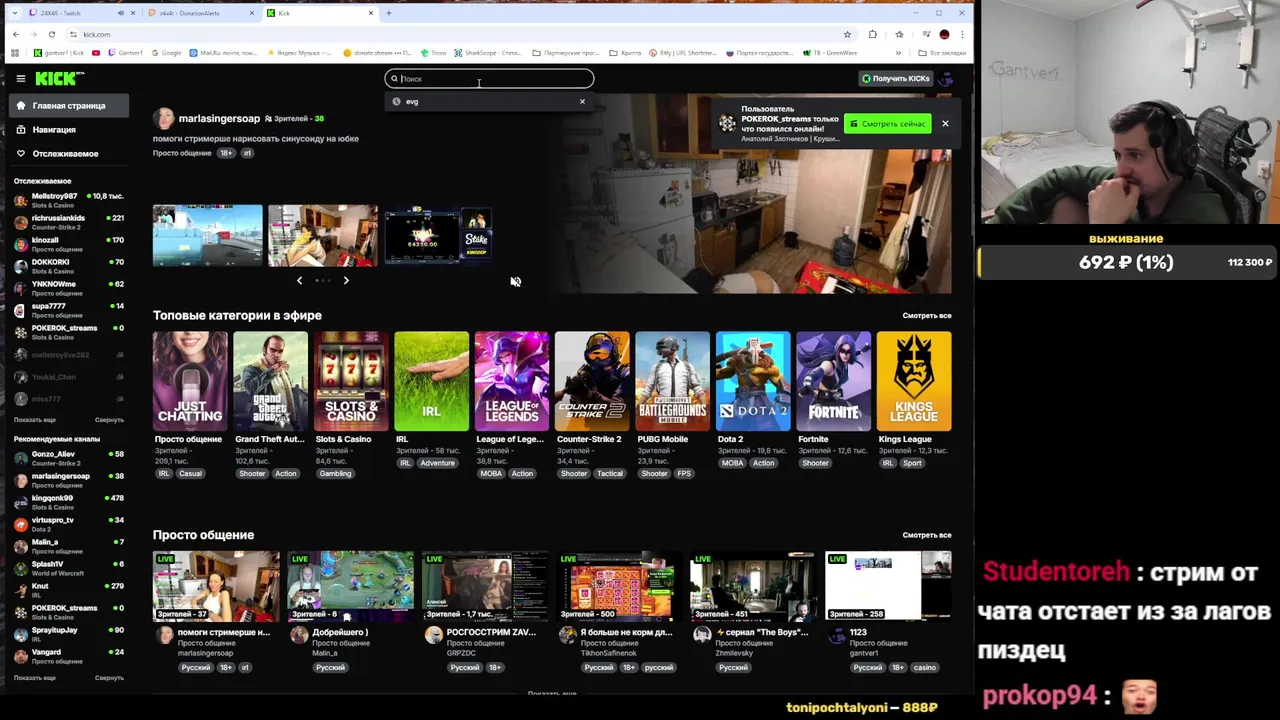1280x720 pixels.
Task: Open the Главная страница sidebar item
Action: click(69, 105)
